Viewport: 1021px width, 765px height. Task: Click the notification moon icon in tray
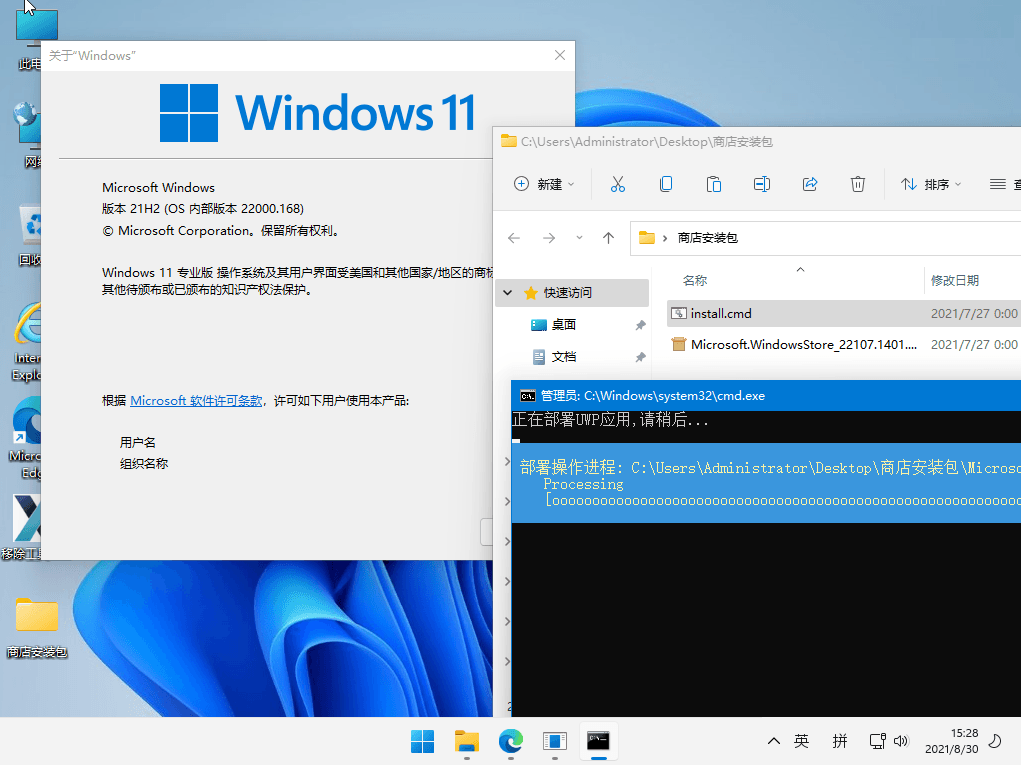(x=995, y=741)
